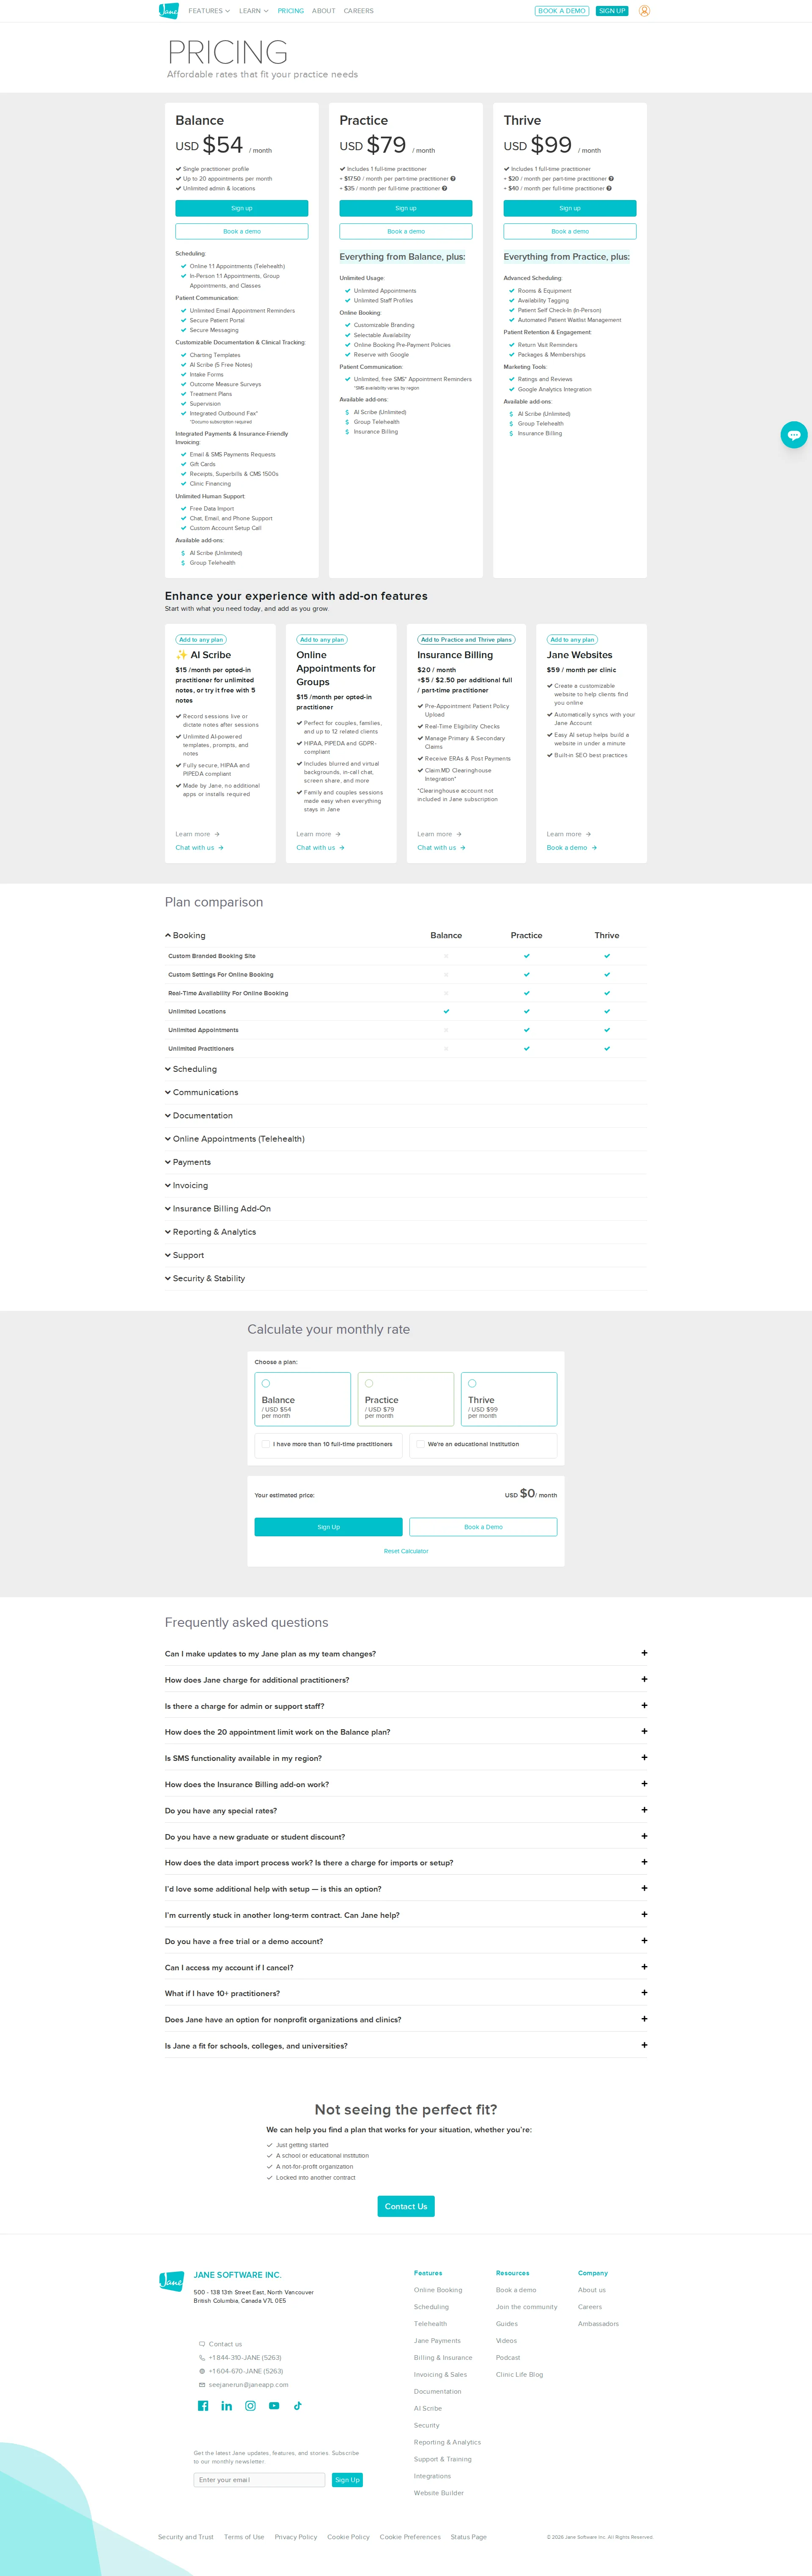Click the header Book a Demo button
Viewport: 812px width, 2576px height.
coord(562,11)
